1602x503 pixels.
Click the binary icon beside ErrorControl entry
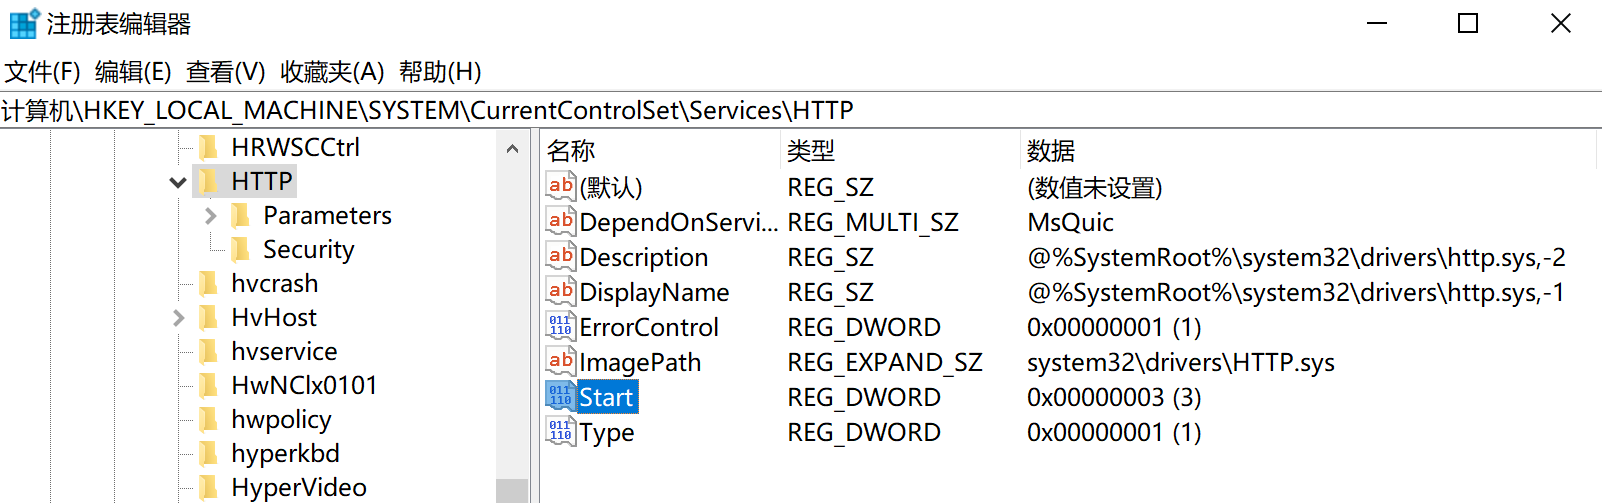click(560, 326)
